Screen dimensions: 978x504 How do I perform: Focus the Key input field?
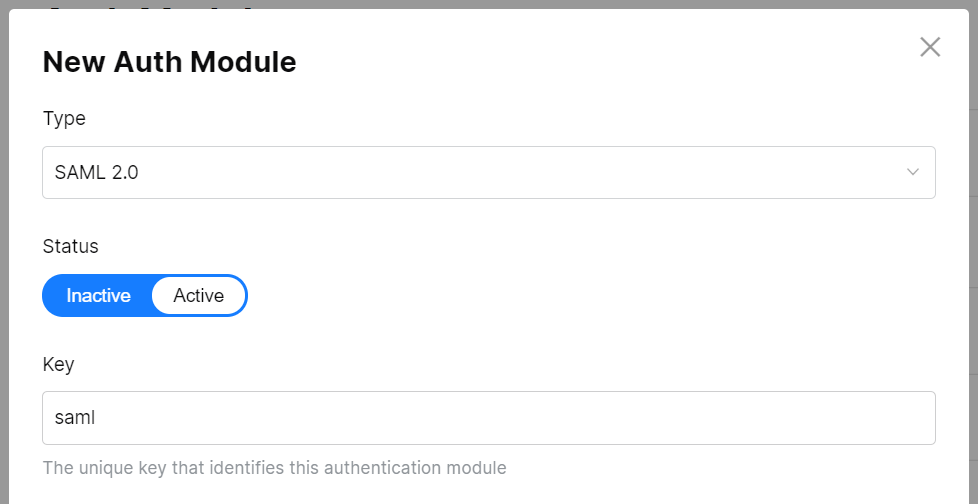point(488,418)
